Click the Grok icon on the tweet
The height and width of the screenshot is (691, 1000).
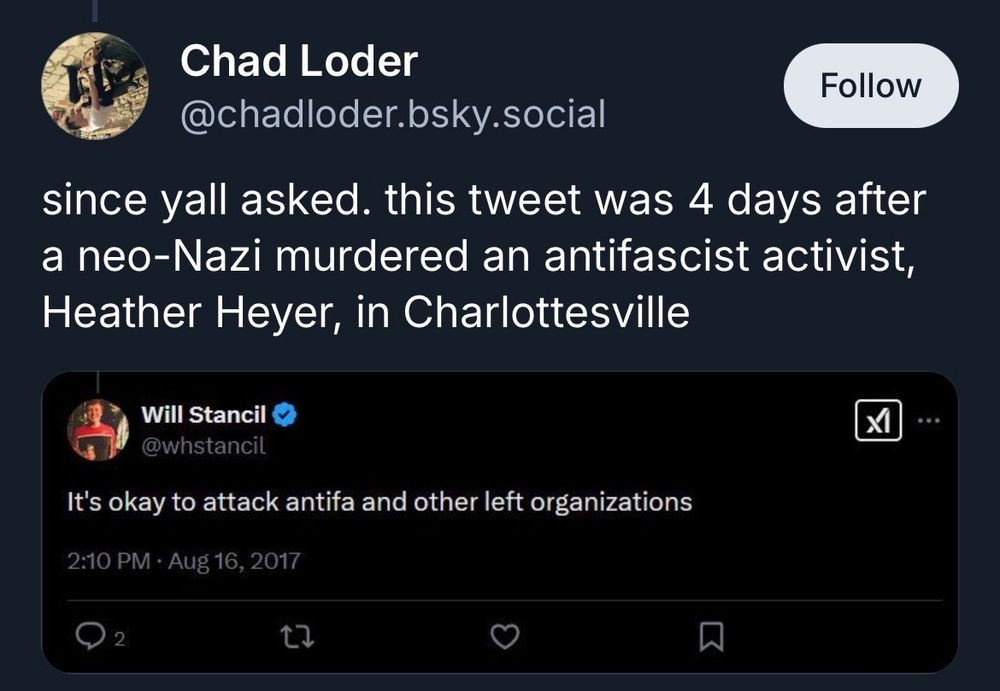[877, 419]
